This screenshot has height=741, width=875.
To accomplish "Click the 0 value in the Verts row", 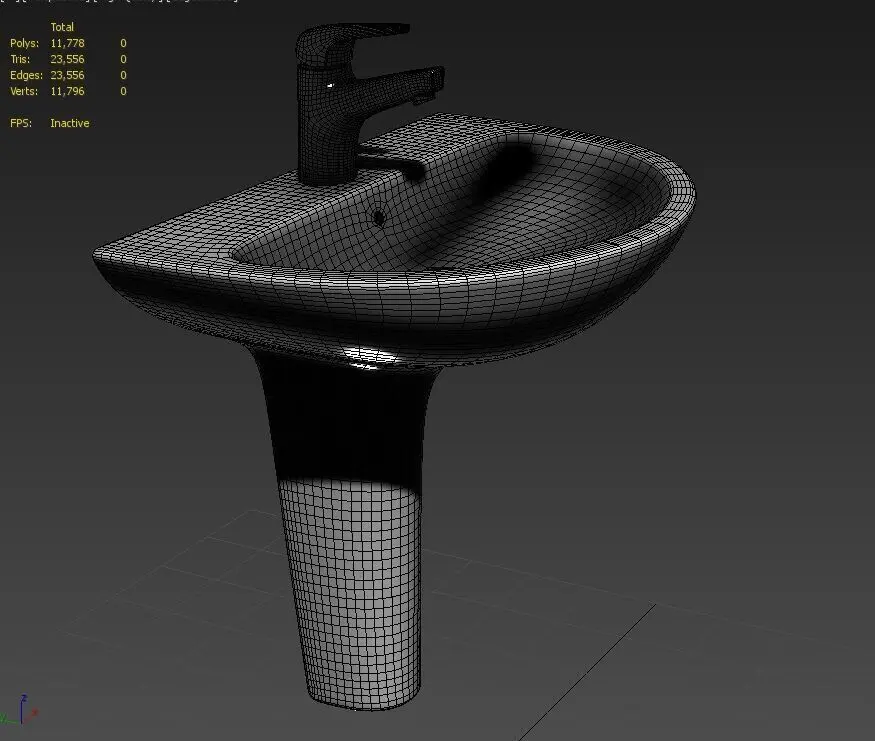I will tap(123, 91).
